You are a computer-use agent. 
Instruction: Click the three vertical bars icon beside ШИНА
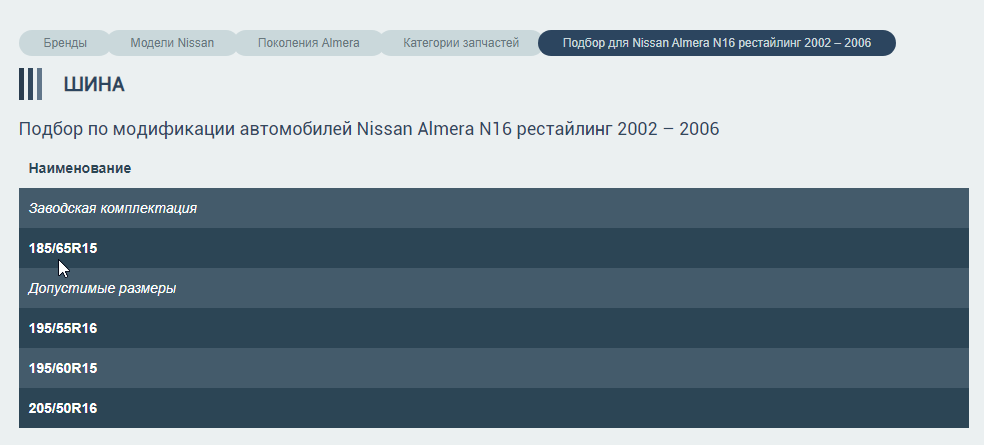click(30, 85)
